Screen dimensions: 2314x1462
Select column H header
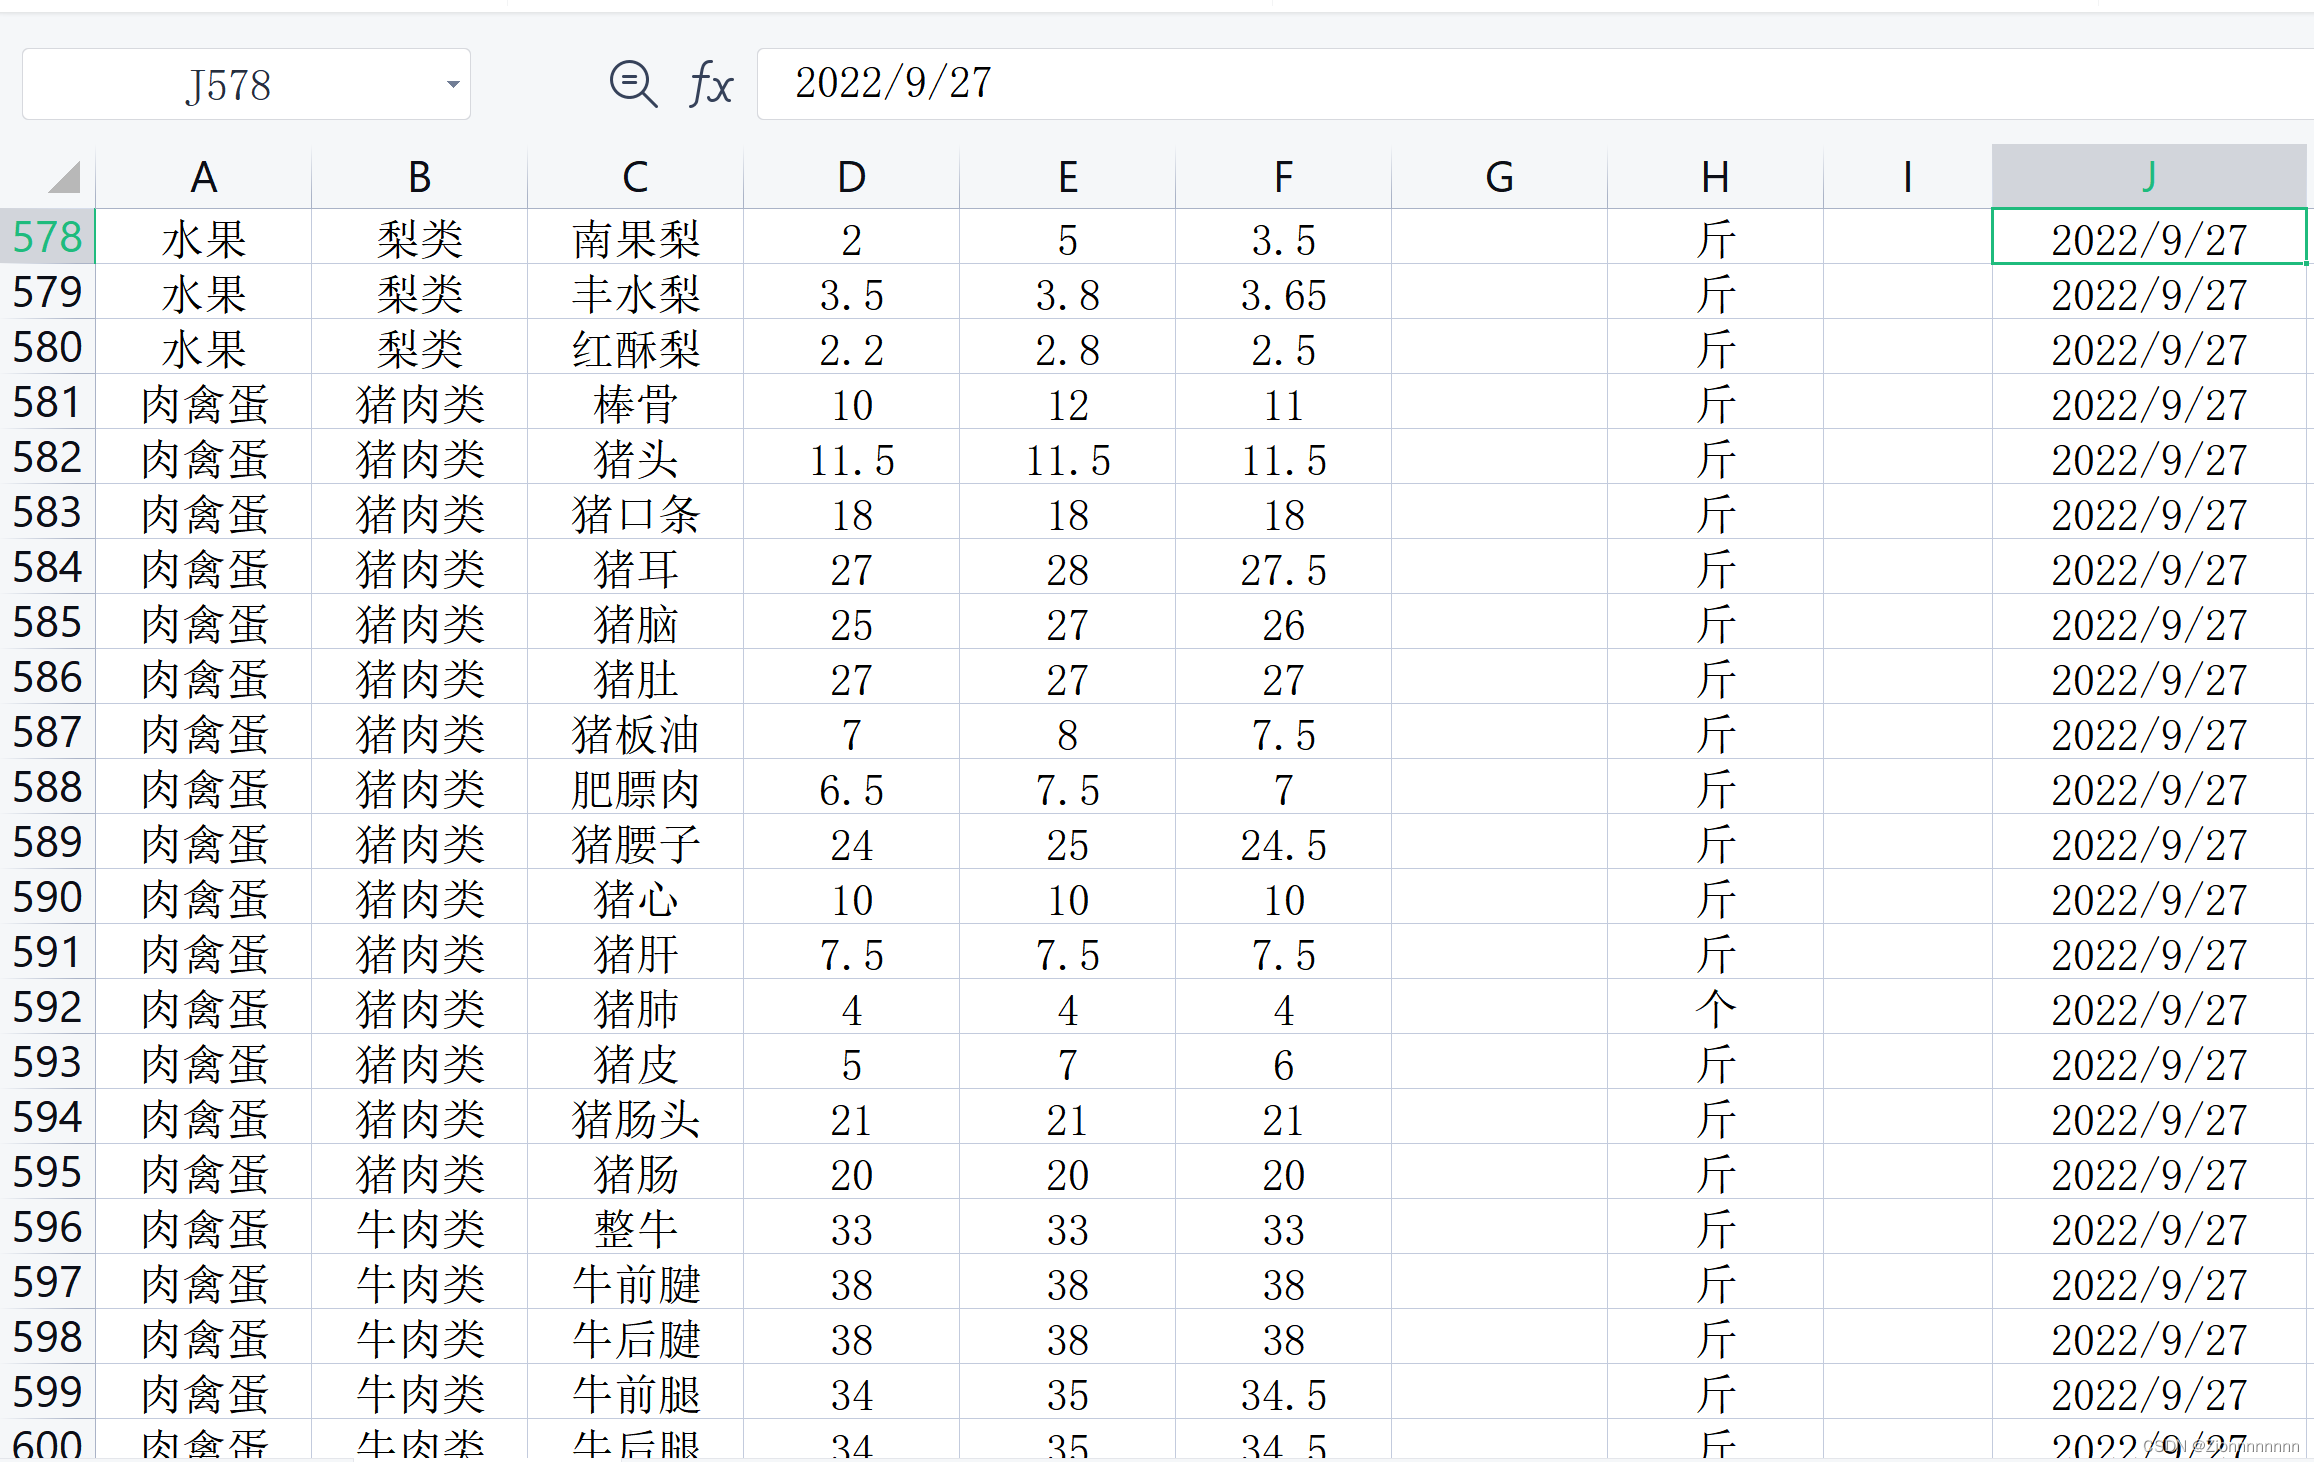[x=1715, y=177]
